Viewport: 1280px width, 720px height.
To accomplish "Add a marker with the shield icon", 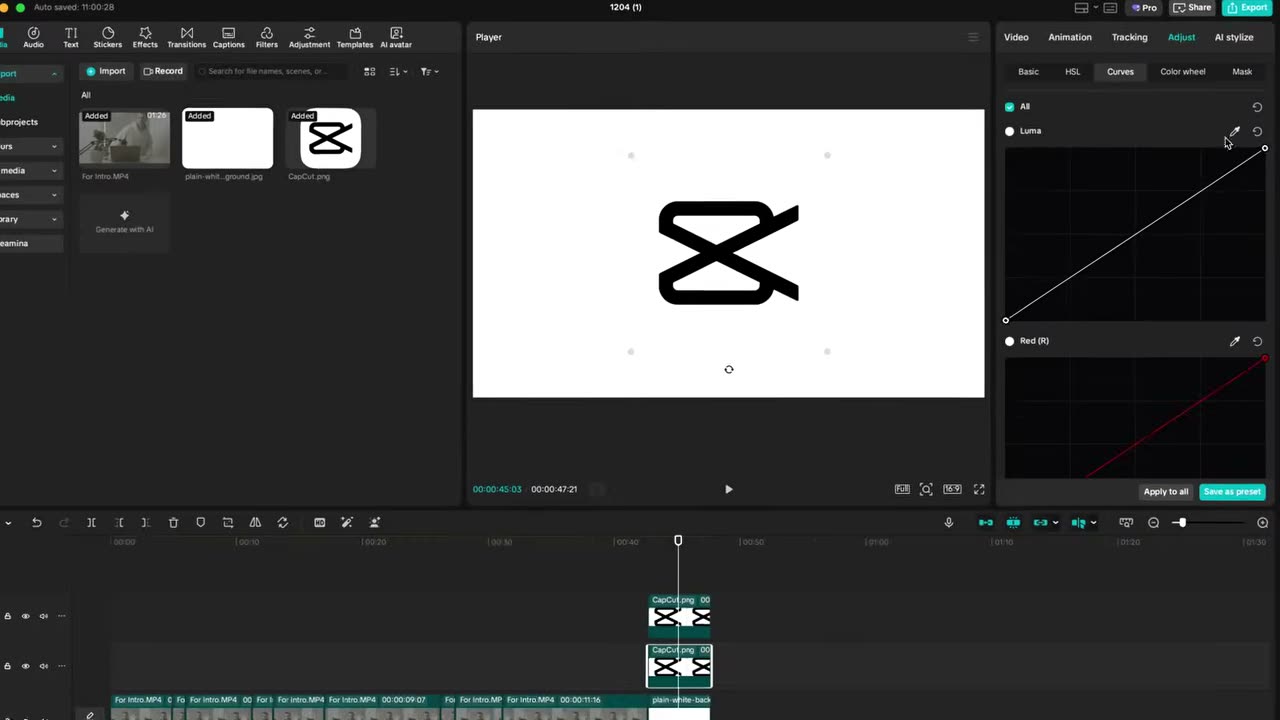I will (200, 522).
